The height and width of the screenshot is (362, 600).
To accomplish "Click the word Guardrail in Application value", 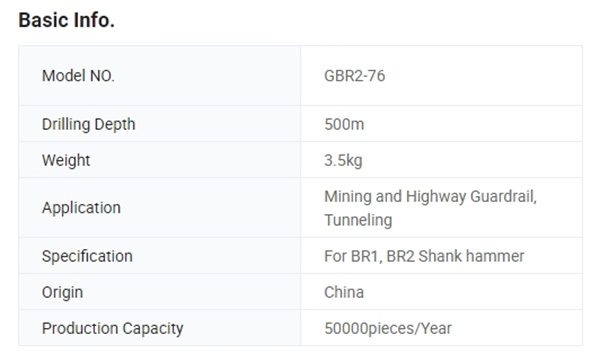I will (503, 196).
